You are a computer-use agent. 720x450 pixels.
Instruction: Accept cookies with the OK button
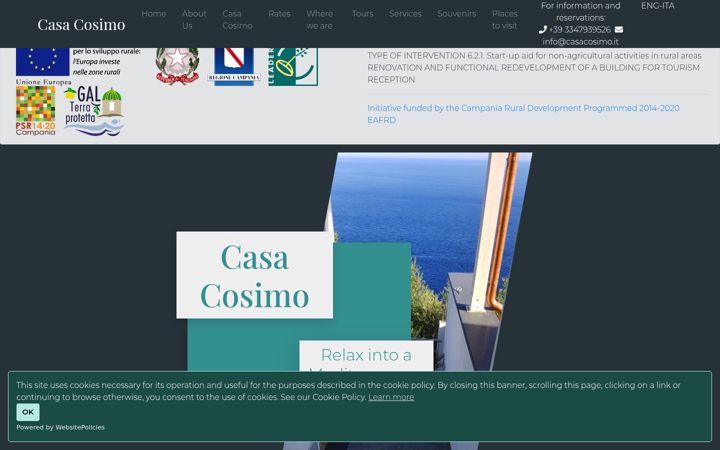28,412
